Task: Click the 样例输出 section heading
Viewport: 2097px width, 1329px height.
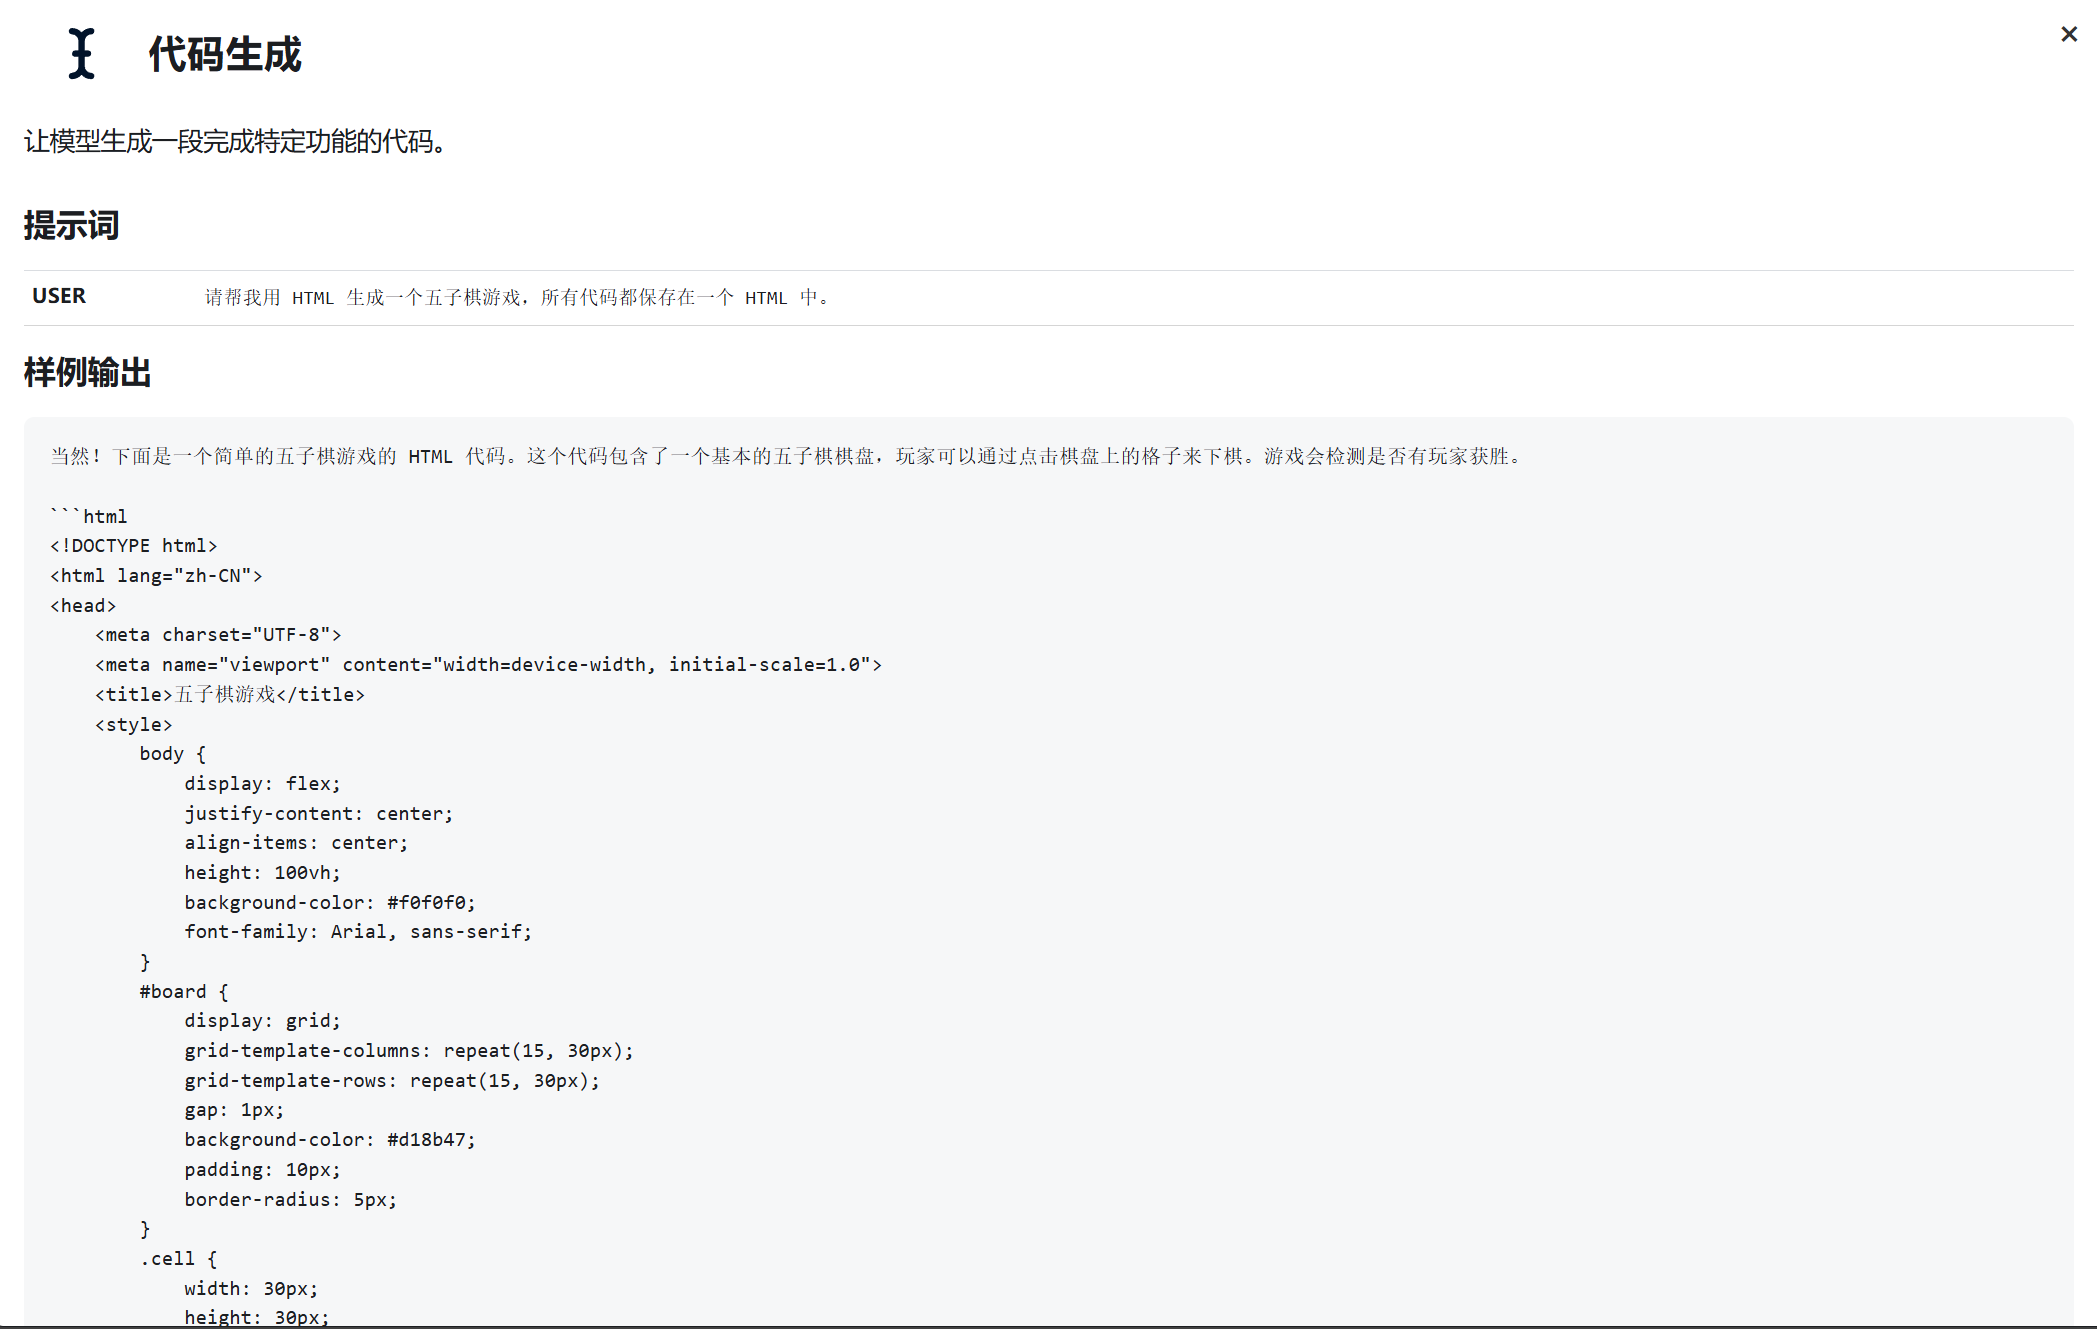Action: point(87,373)
